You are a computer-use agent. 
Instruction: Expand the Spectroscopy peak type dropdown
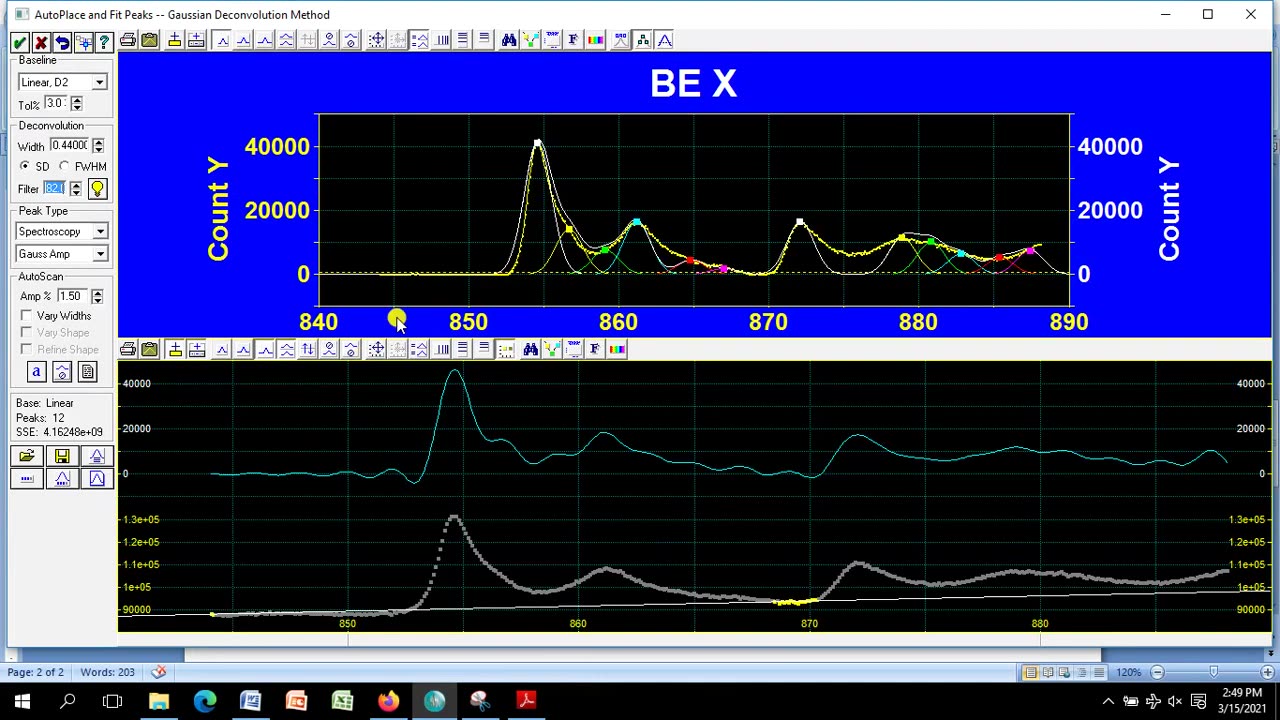(x=100, y=232)
